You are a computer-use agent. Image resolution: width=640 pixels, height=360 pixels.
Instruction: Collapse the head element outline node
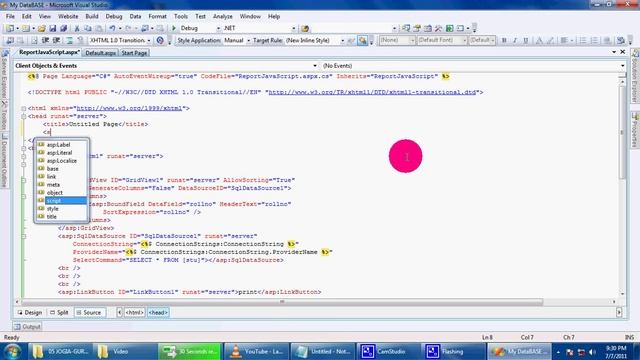coord(24,116)
